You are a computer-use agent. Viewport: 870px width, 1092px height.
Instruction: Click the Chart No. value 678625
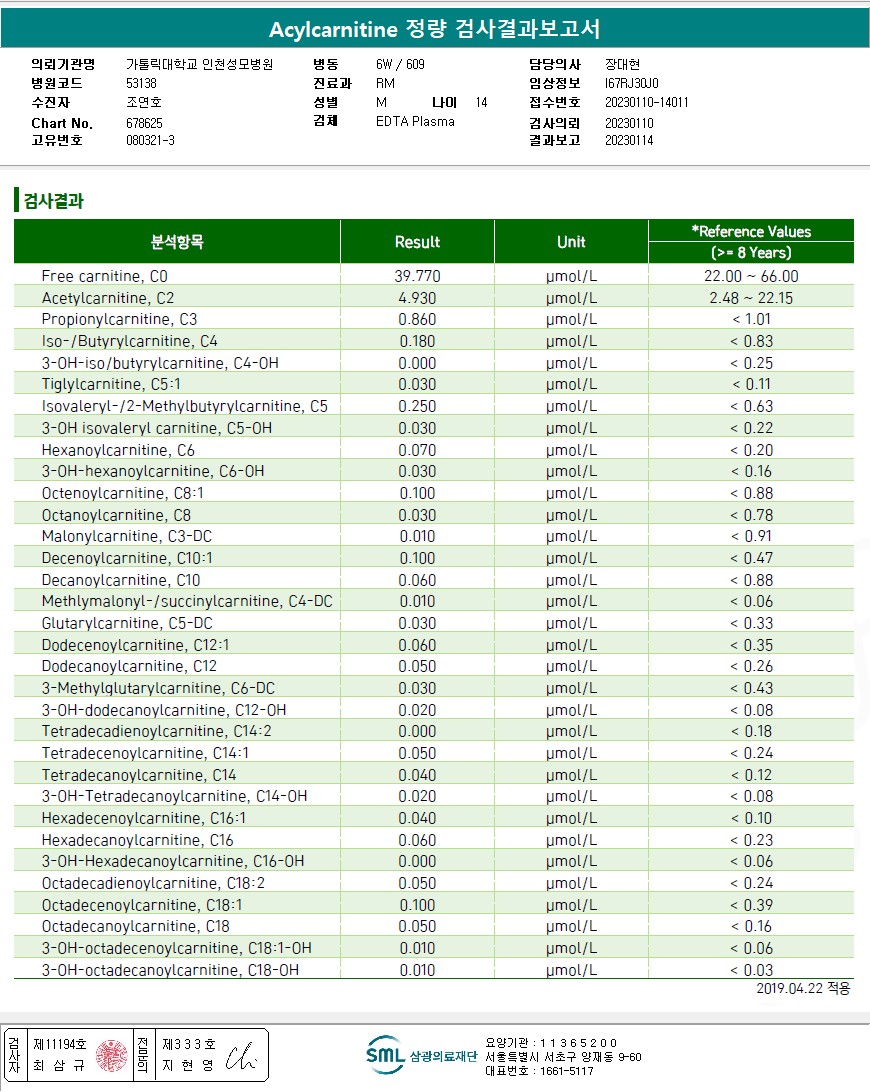pos(144,123)
